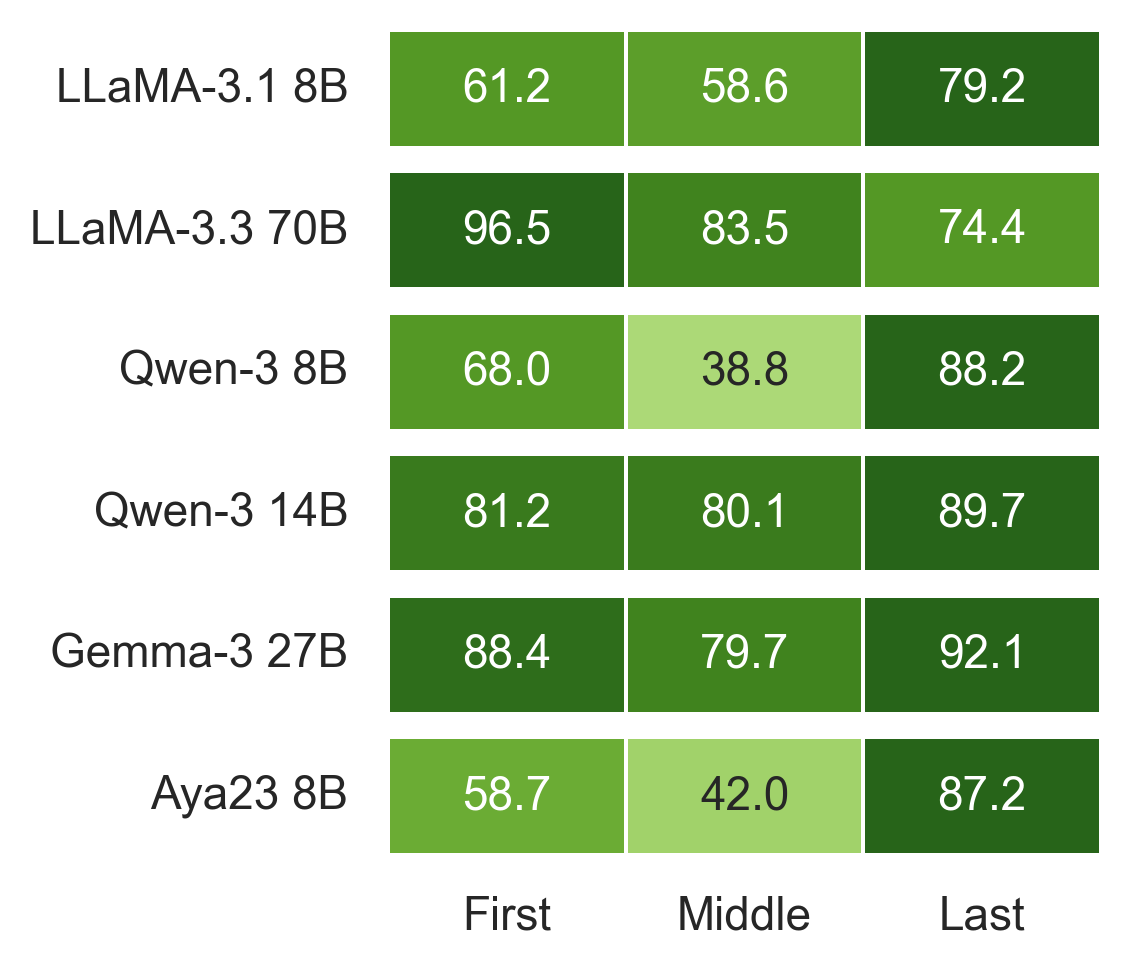Click the 83.5 heatmap cell

point(743,230)
